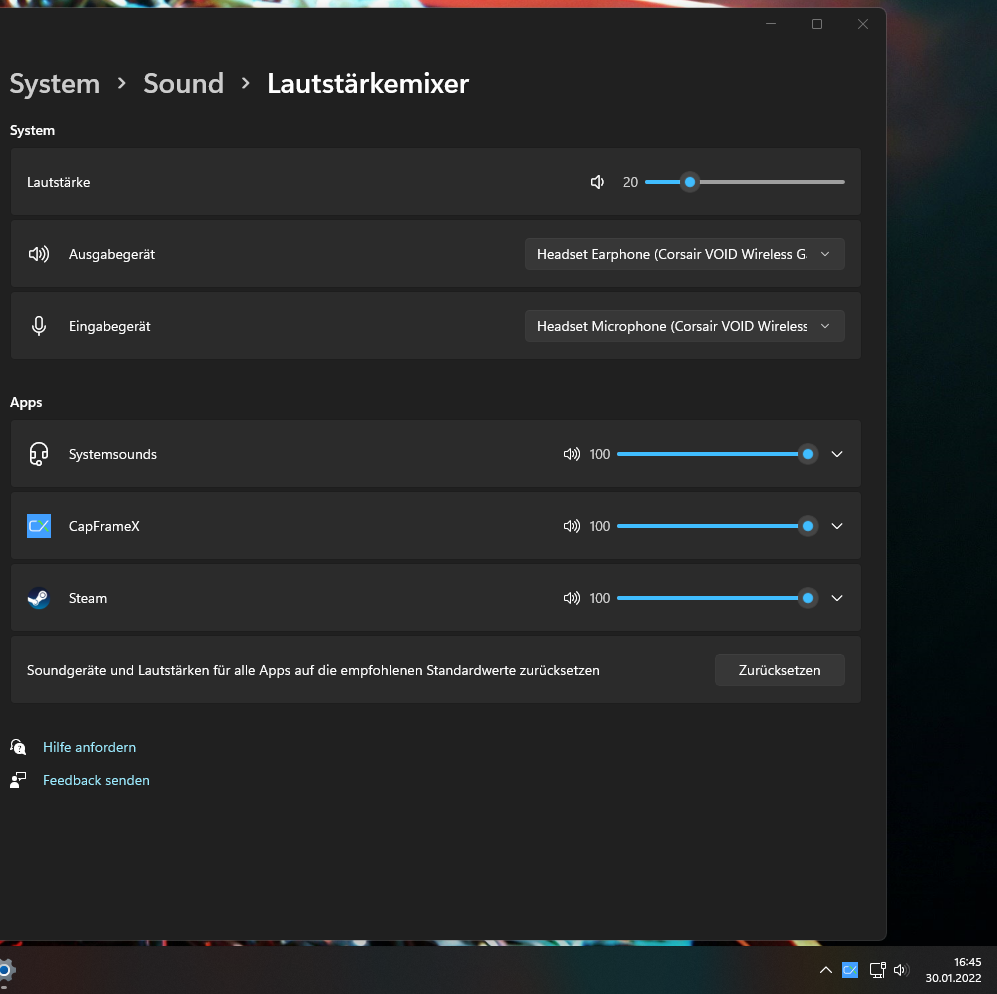The image size is (997, 994).
Task: Click the Eingabegerät microphone icon
Action: coord(39,325)
